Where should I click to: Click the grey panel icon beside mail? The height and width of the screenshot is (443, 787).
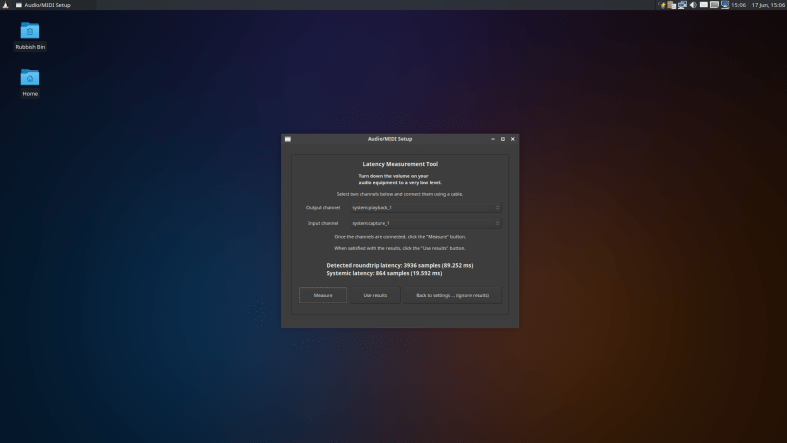714,5
